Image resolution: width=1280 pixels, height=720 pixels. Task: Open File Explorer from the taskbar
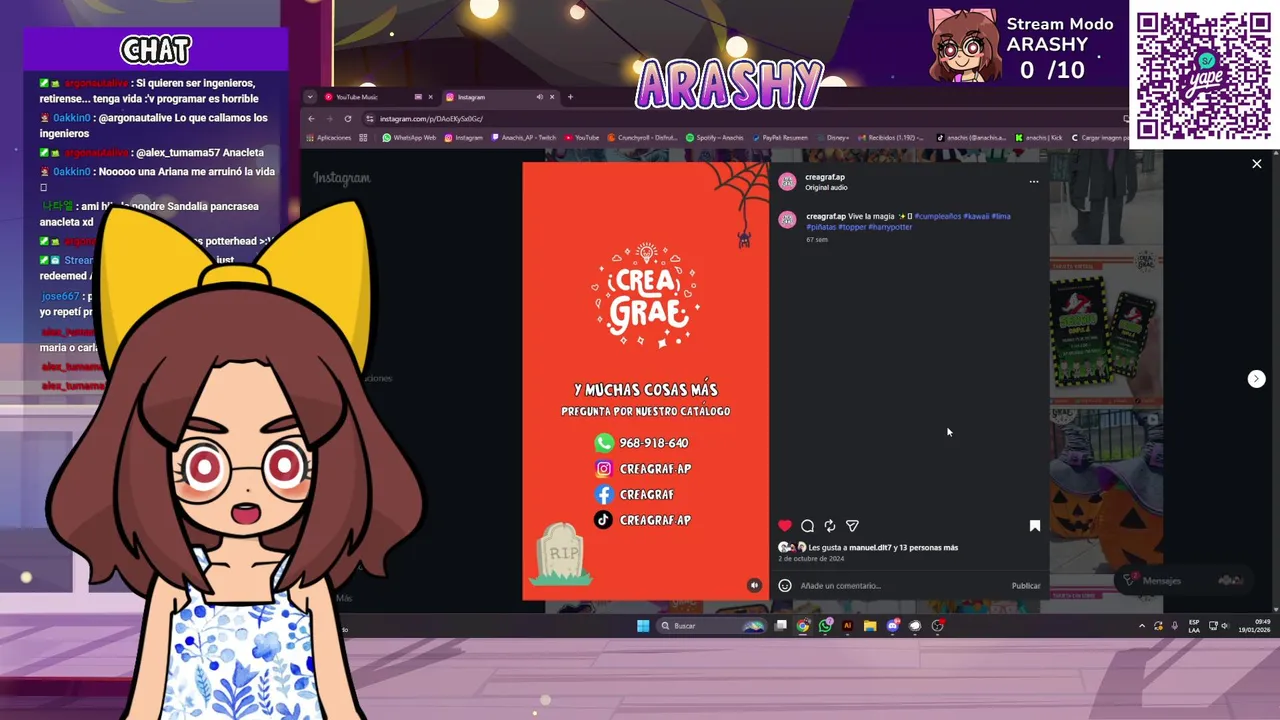click(870, 626)
